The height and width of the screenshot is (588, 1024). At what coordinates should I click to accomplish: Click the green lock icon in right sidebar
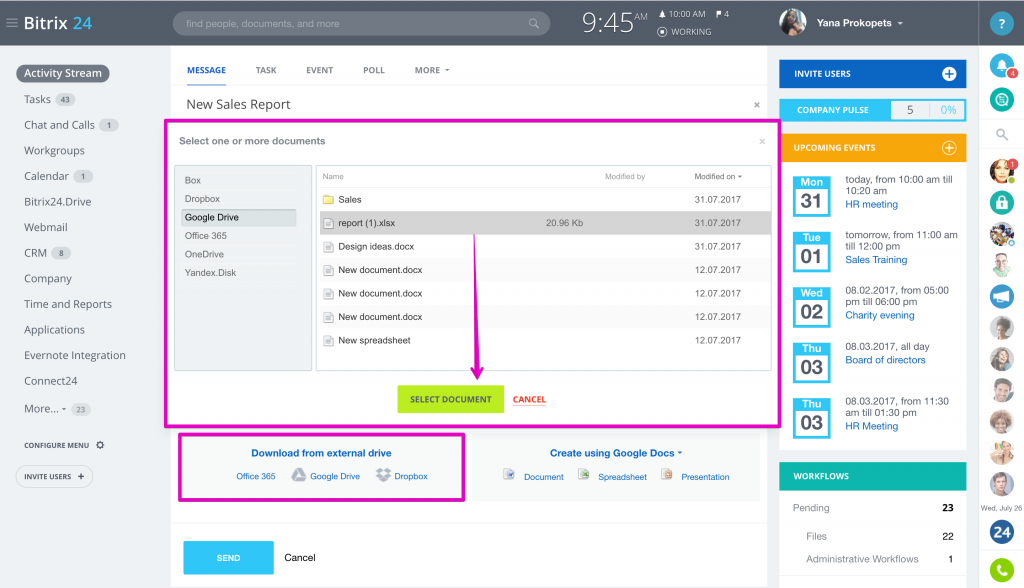[1002, 203]
